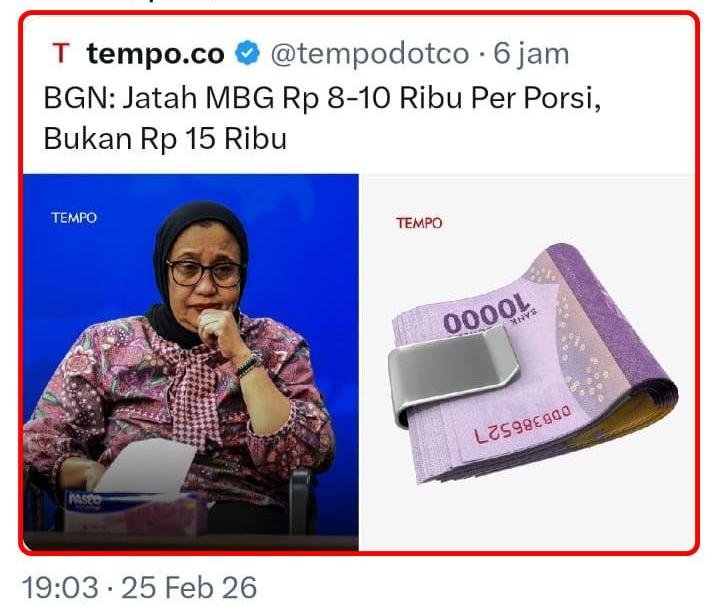Click the bracelet on the woman's wrist

[248, 364]
